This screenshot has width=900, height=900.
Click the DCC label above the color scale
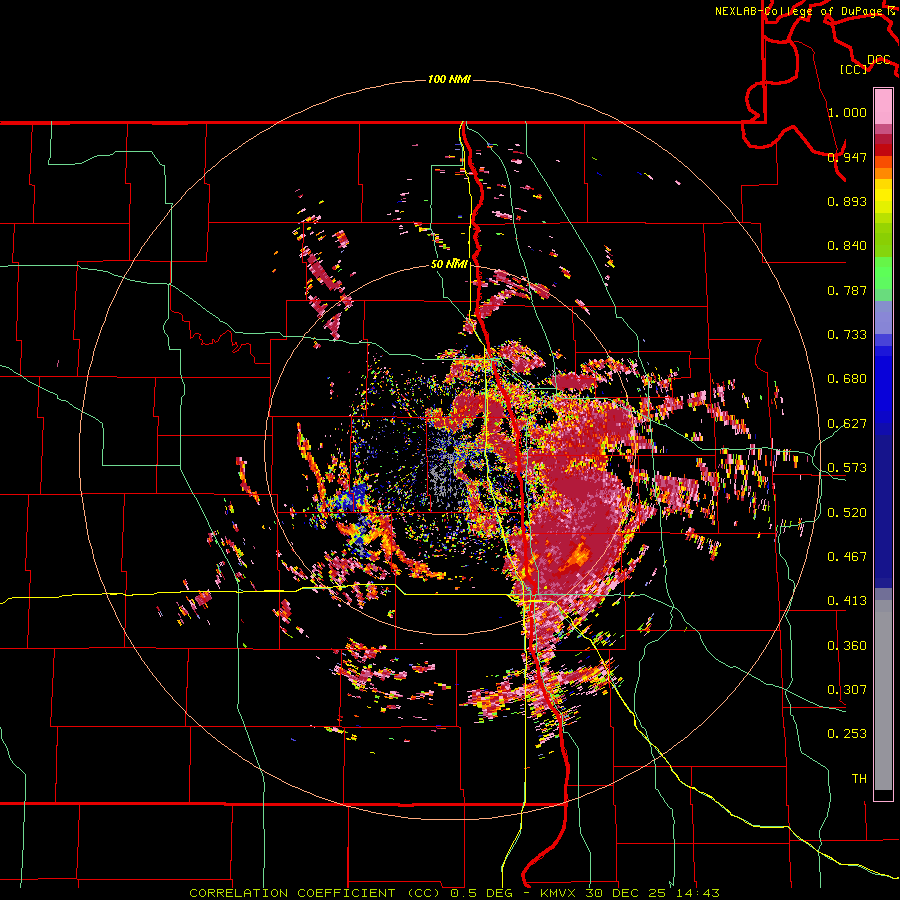click(x=879, y=60)
